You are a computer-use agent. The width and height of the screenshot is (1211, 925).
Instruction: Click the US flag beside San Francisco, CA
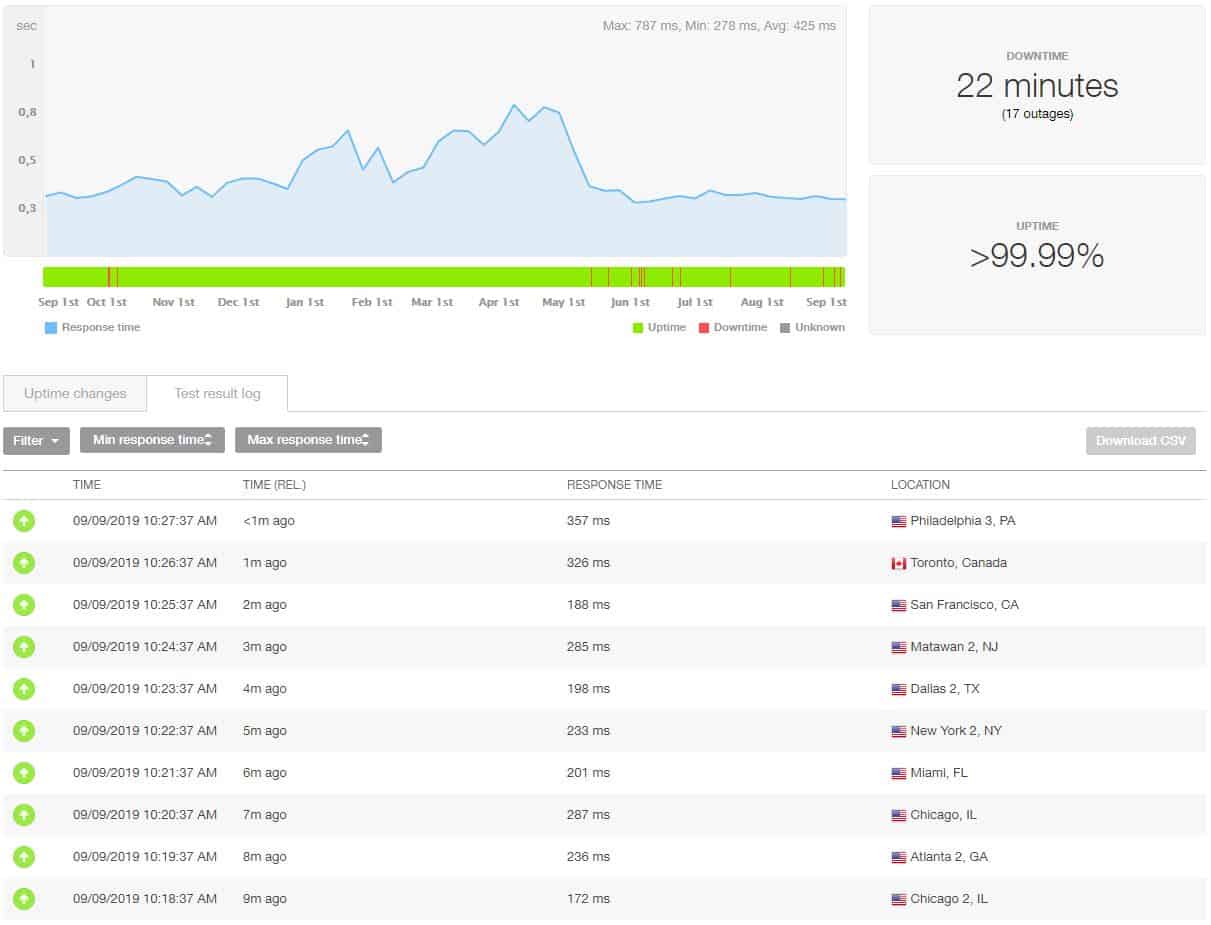click(899, 606)
